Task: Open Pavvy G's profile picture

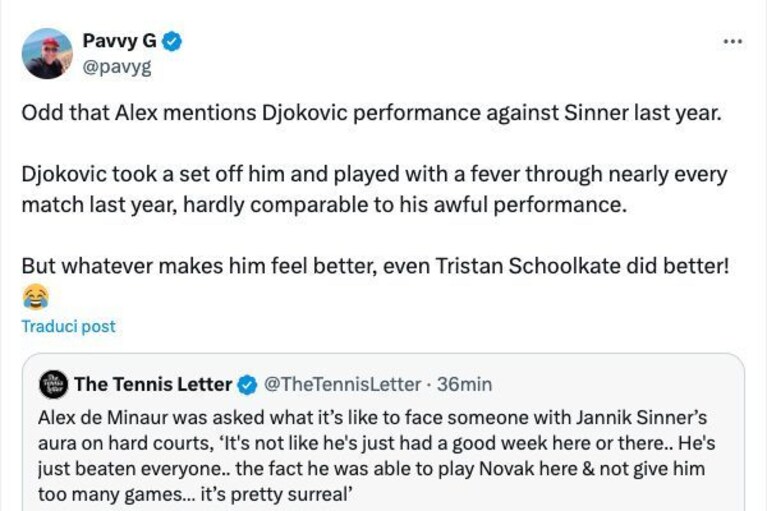Action: point(47,53)
